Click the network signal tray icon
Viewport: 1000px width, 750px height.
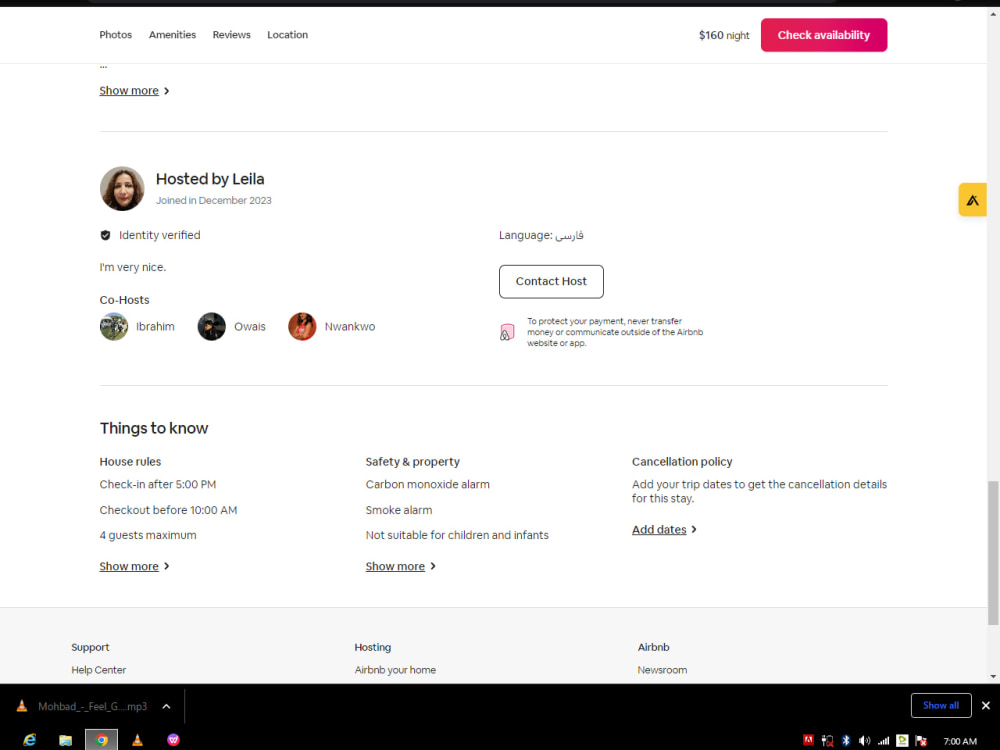(883, 740)
